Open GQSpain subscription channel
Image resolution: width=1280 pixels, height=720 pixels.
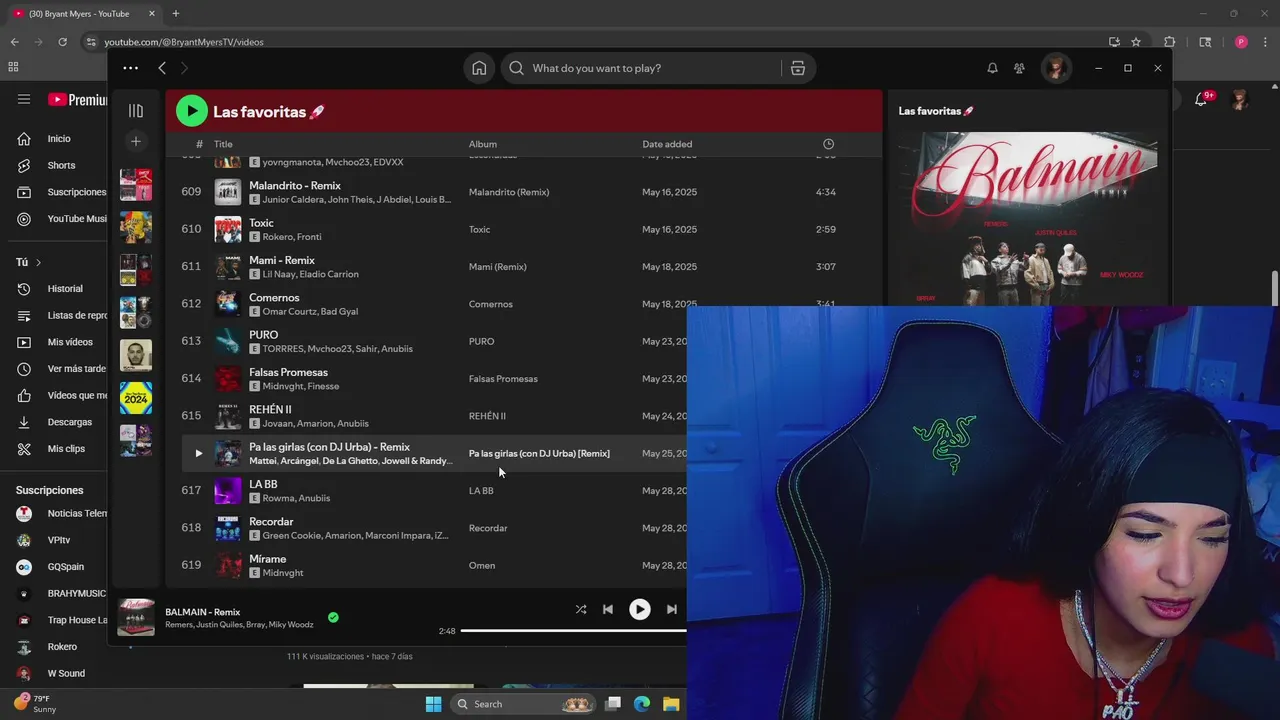point(64,567)
